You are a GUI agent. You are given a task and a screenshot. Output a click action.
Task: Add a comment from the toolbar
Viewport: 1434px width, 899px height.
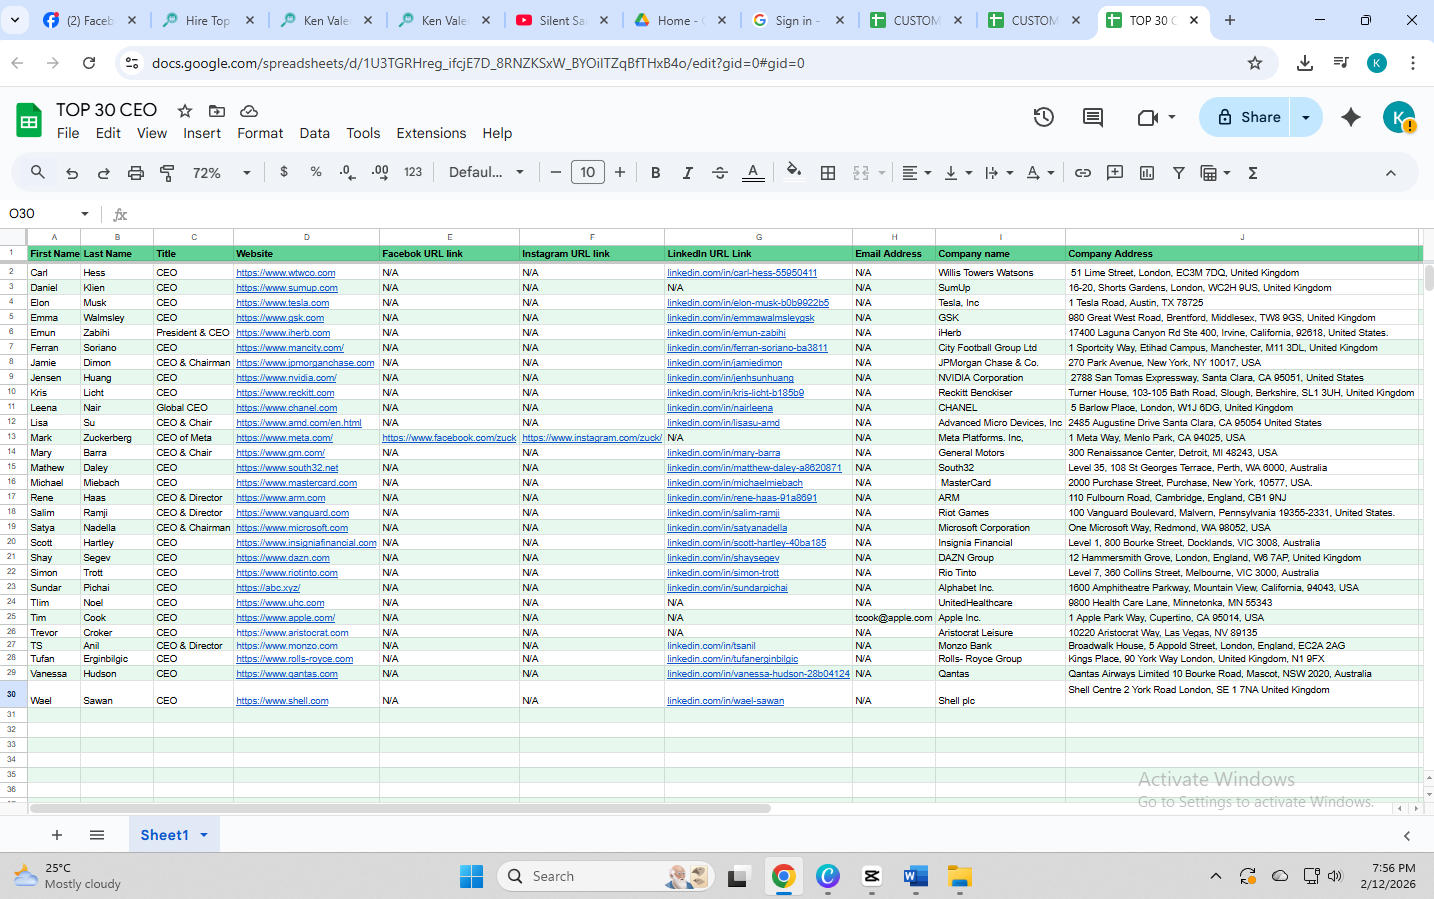(x=1115, y=173)
